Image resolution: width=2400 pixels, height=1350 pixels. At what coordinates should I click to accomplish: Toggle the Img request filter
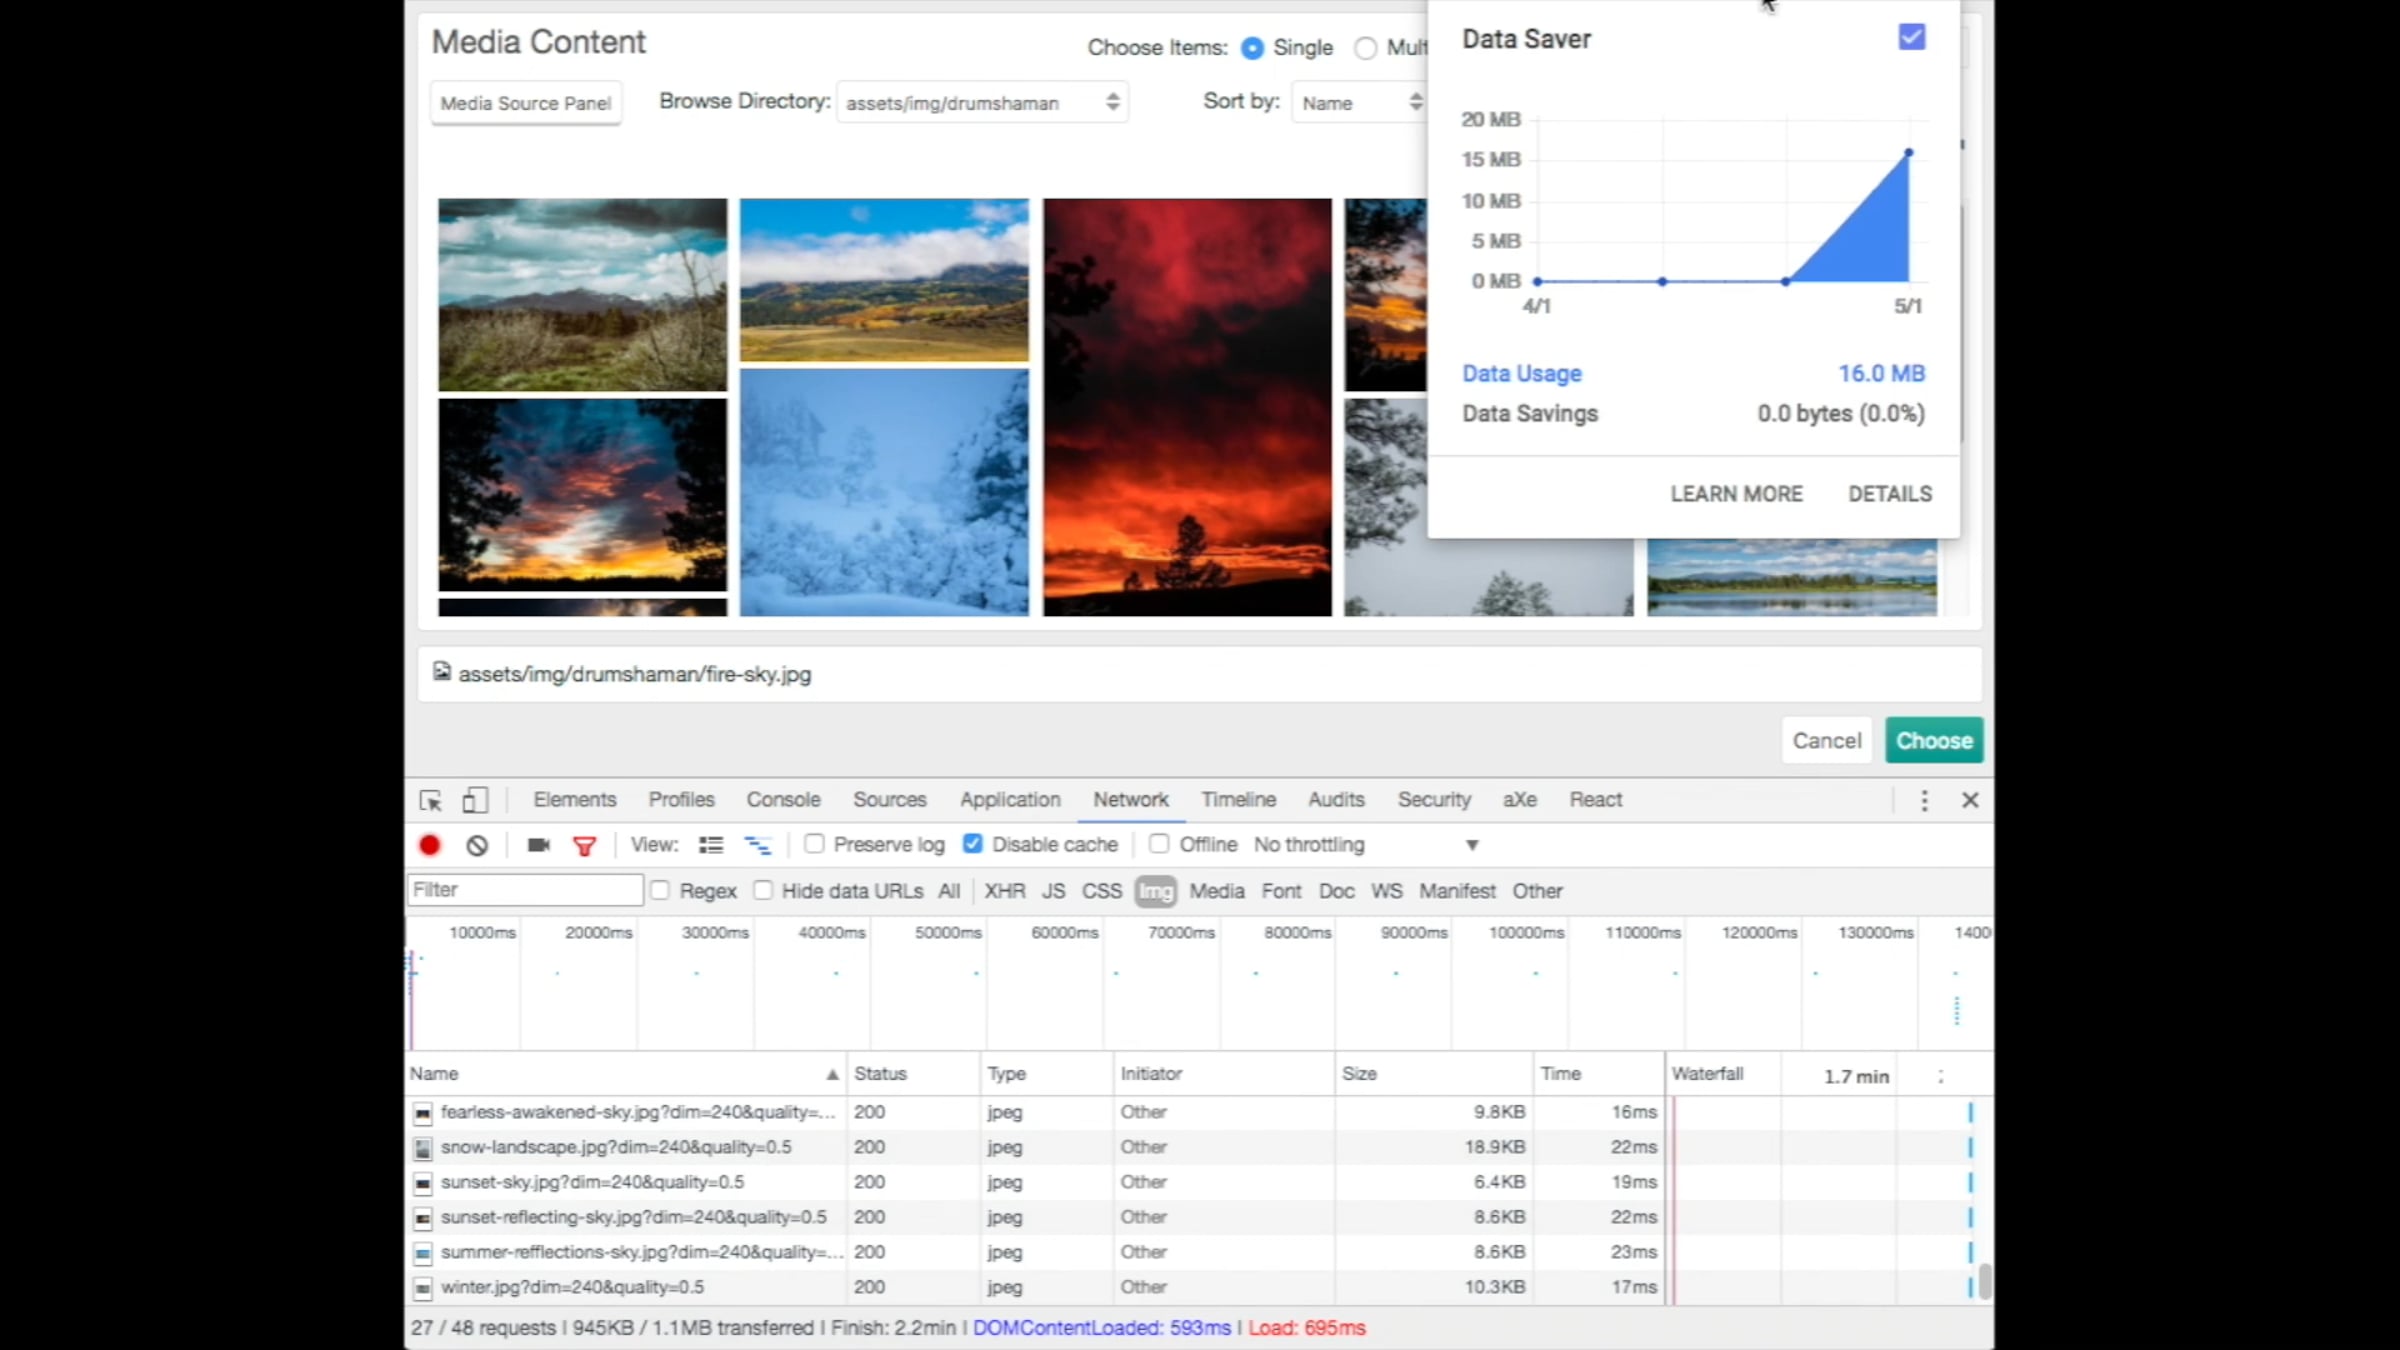click(x=1156, y=891)
